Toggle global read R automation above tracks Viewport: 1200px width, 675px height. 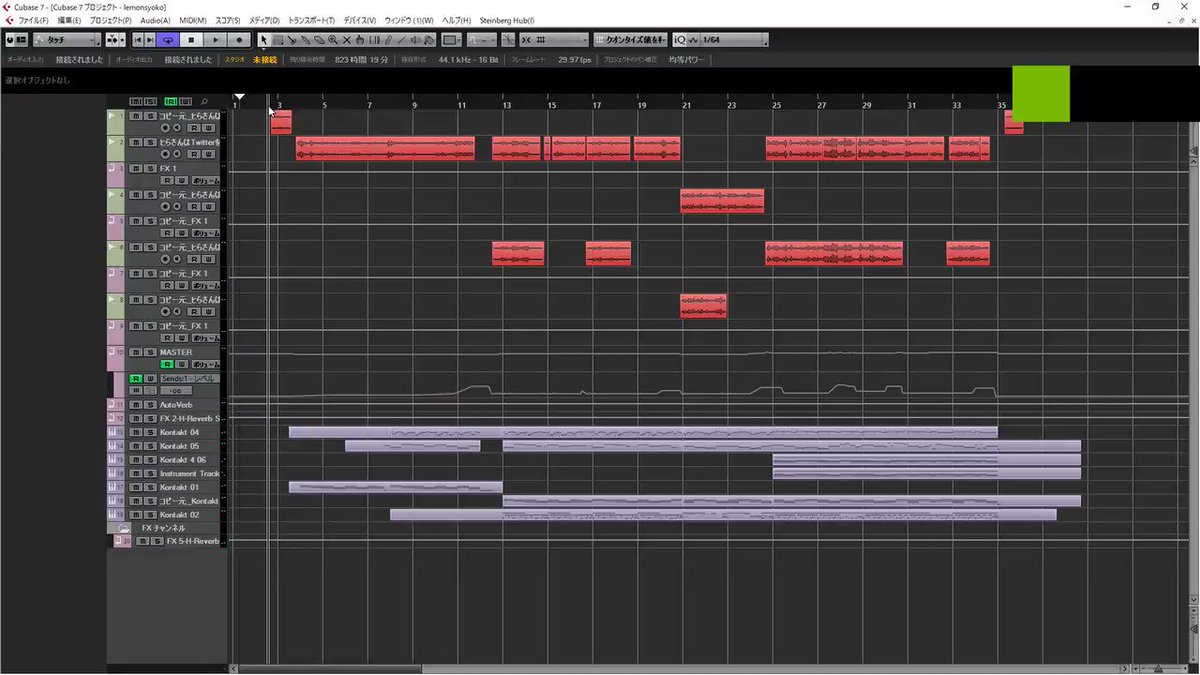[171, 102]
